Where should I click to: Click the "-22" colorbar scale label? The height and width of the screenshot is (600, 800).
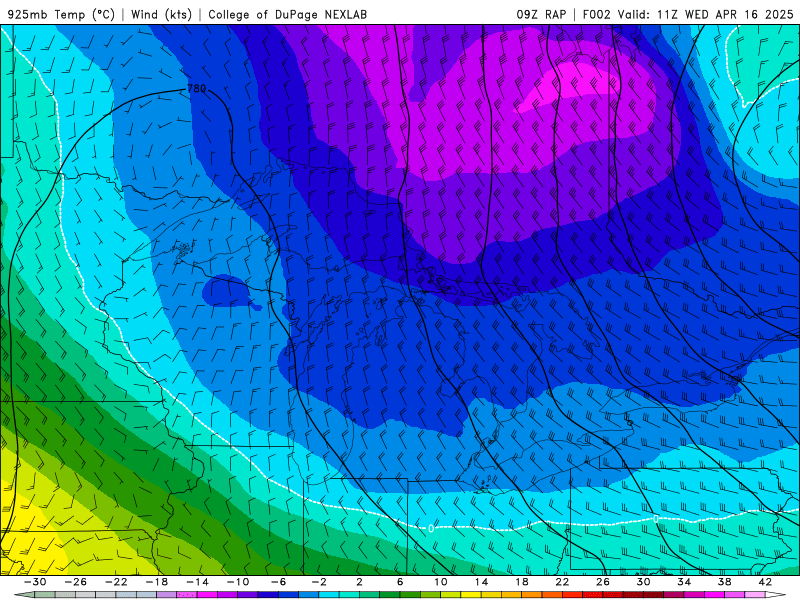tap(116, 582)
